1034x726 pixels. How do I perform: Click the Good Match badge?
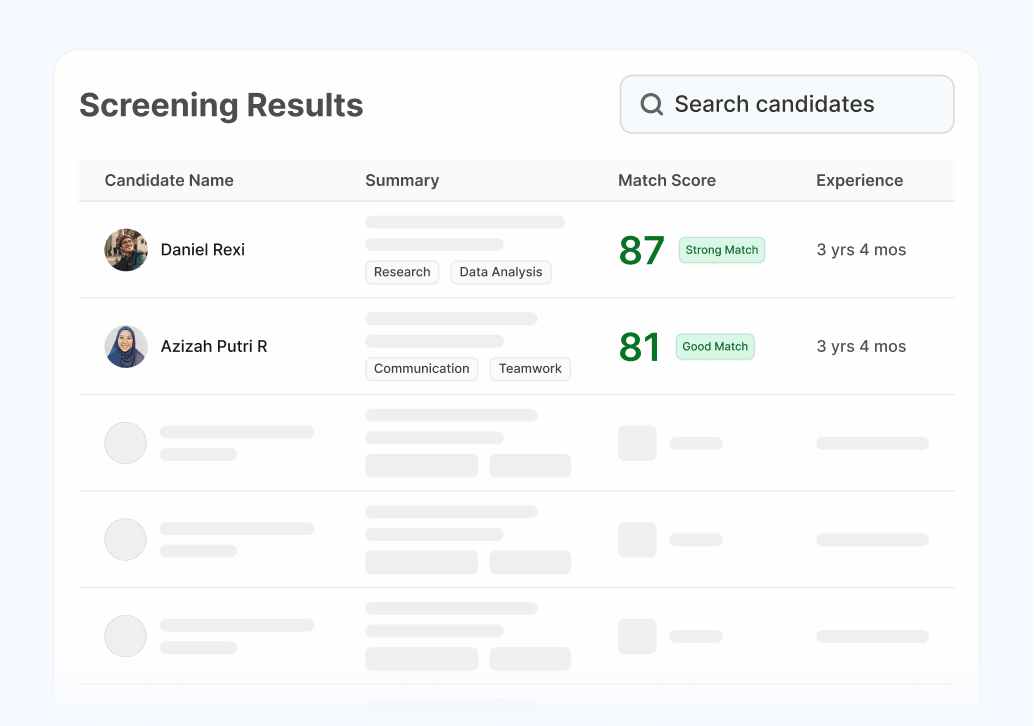(x=715, y=346)
